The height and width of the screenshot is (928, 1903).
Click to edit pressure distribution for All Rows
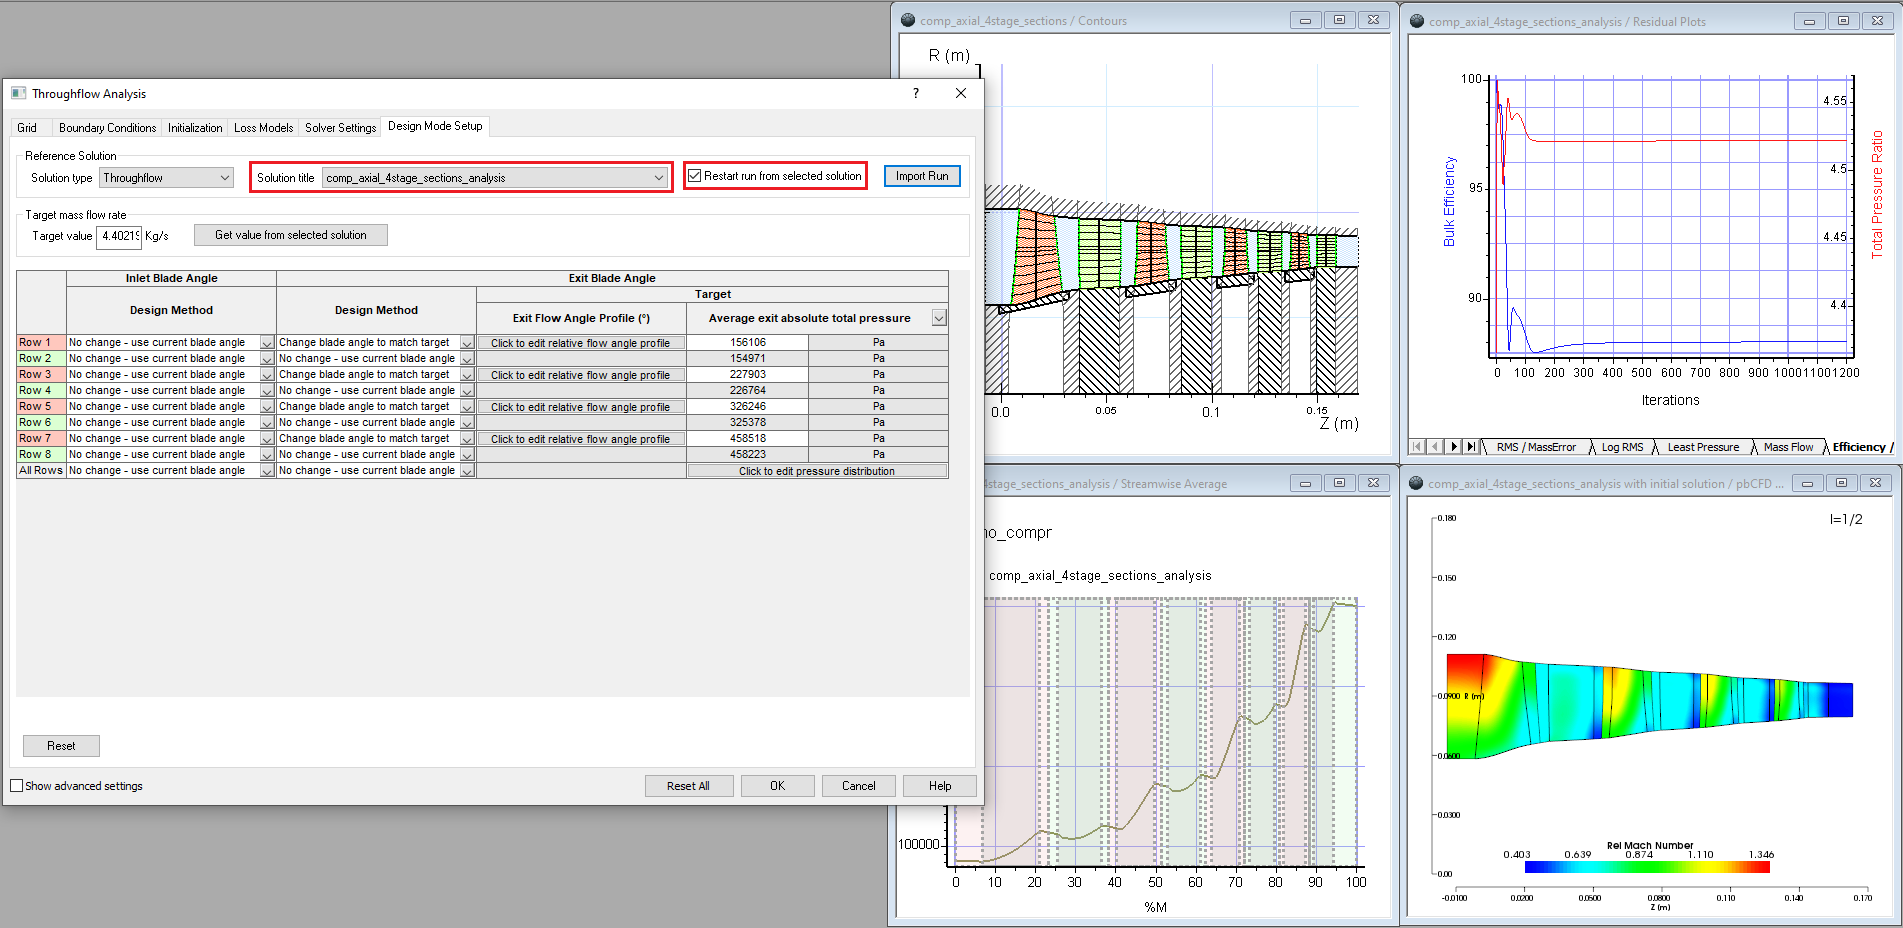pyautogui.click(x=817, y=471)
